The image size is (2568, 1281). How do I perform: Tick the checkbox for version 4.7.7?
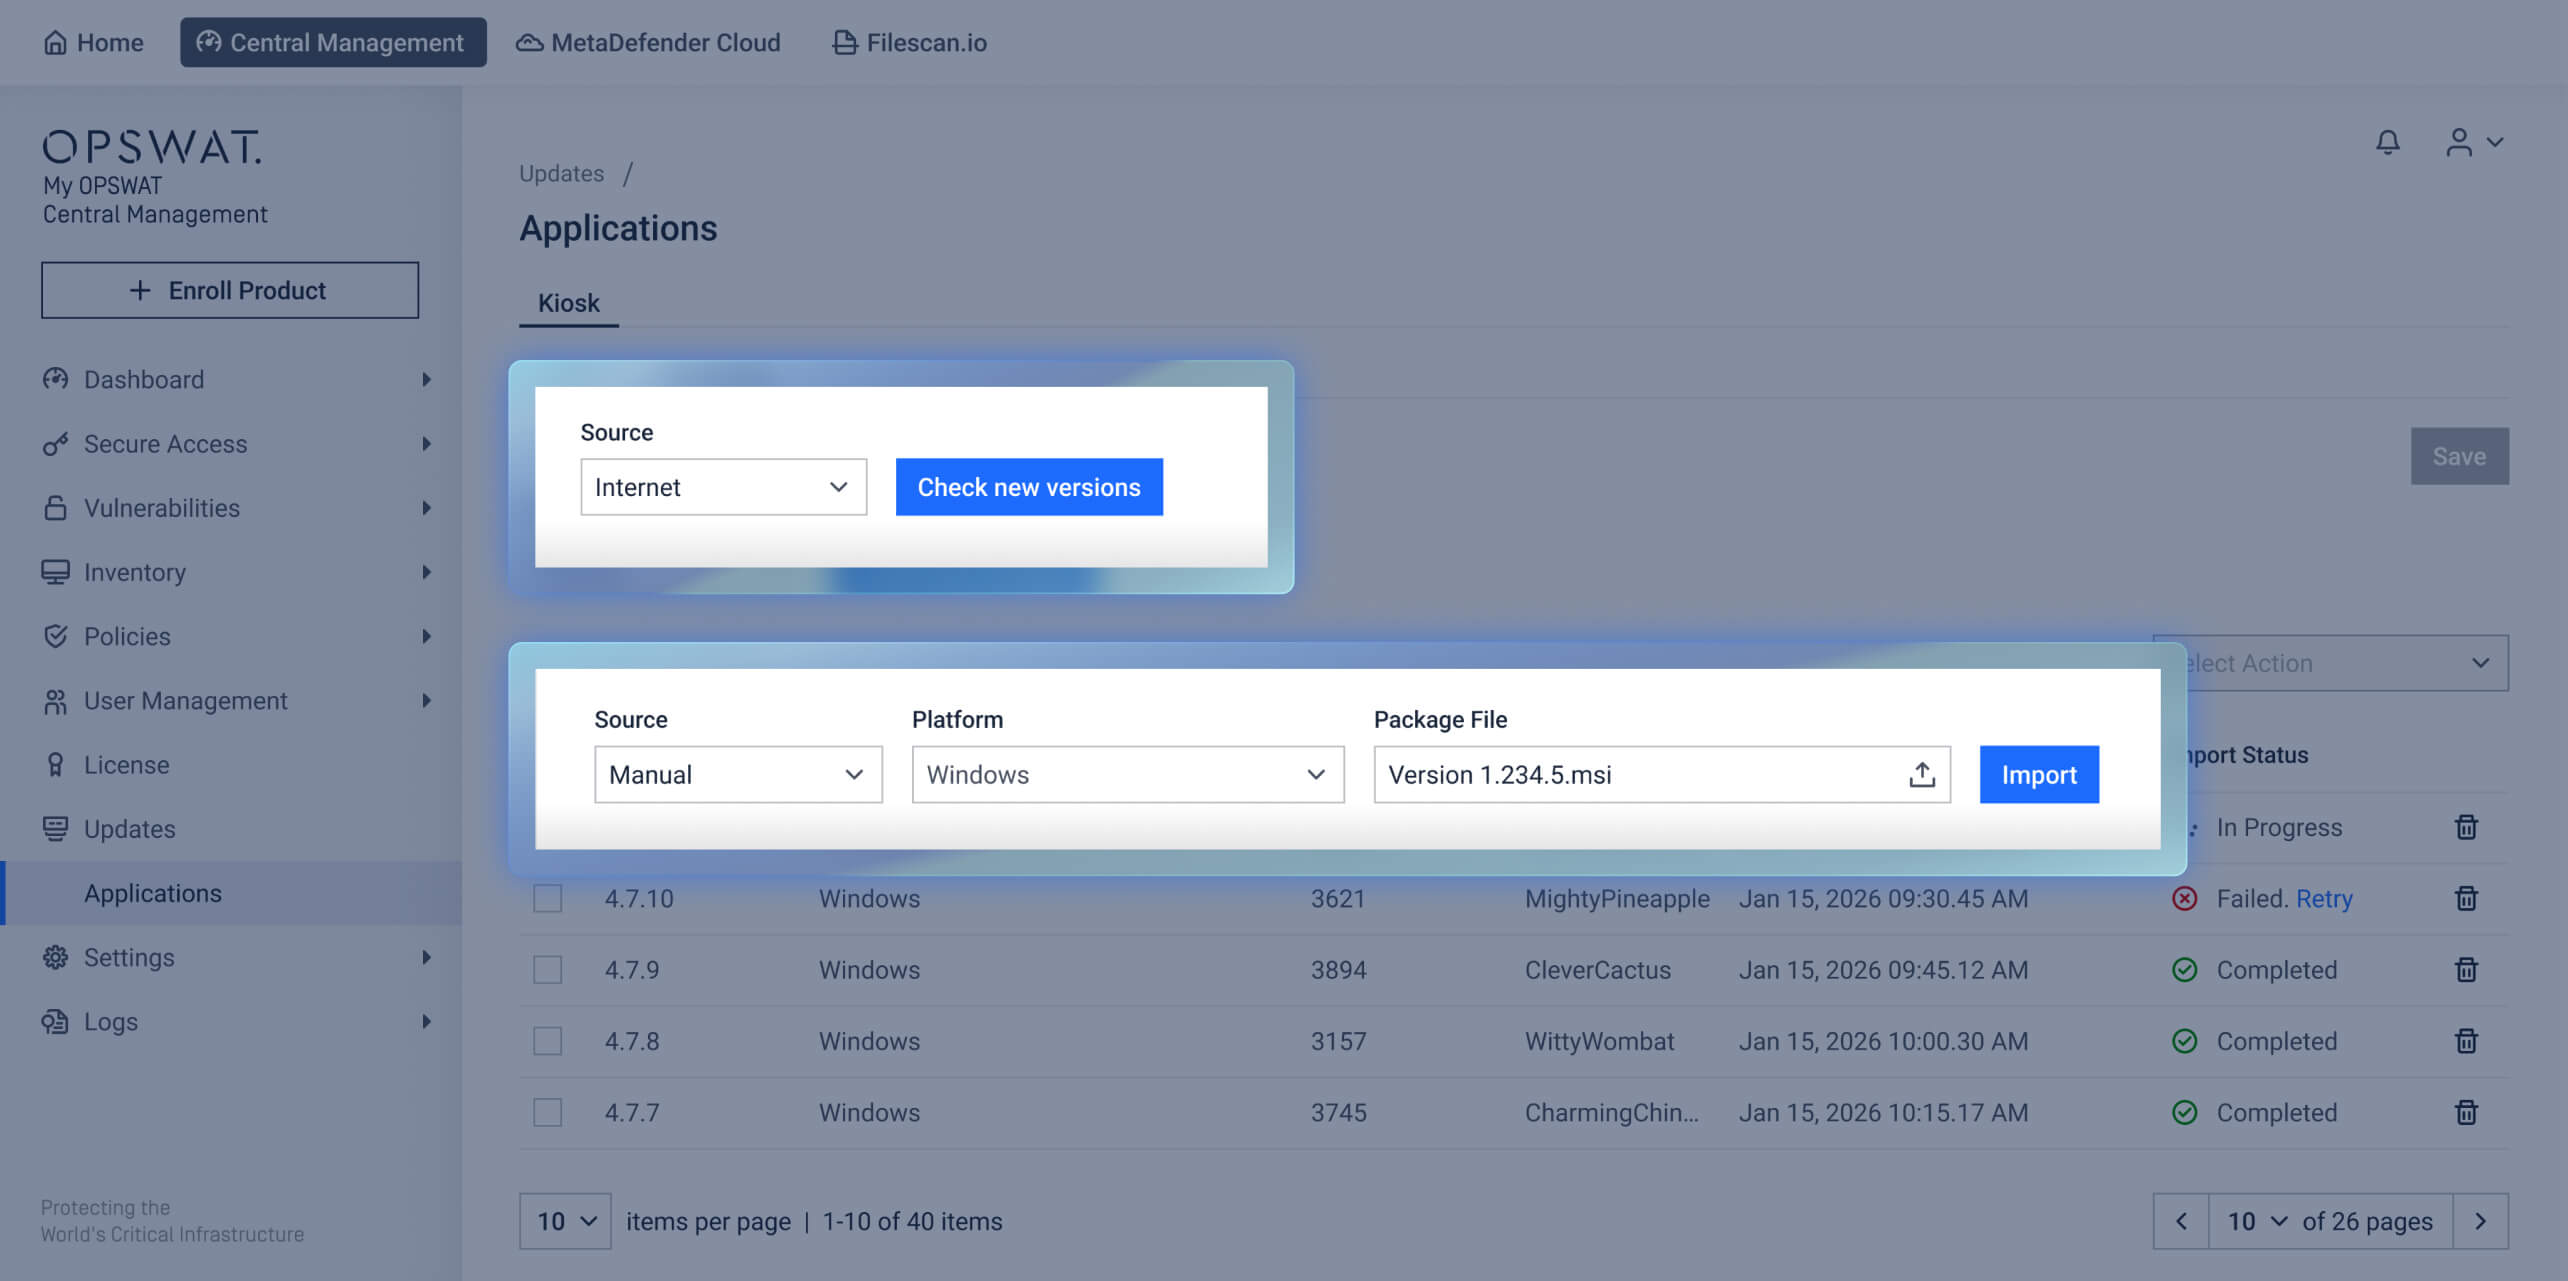tap(547, 1113)
